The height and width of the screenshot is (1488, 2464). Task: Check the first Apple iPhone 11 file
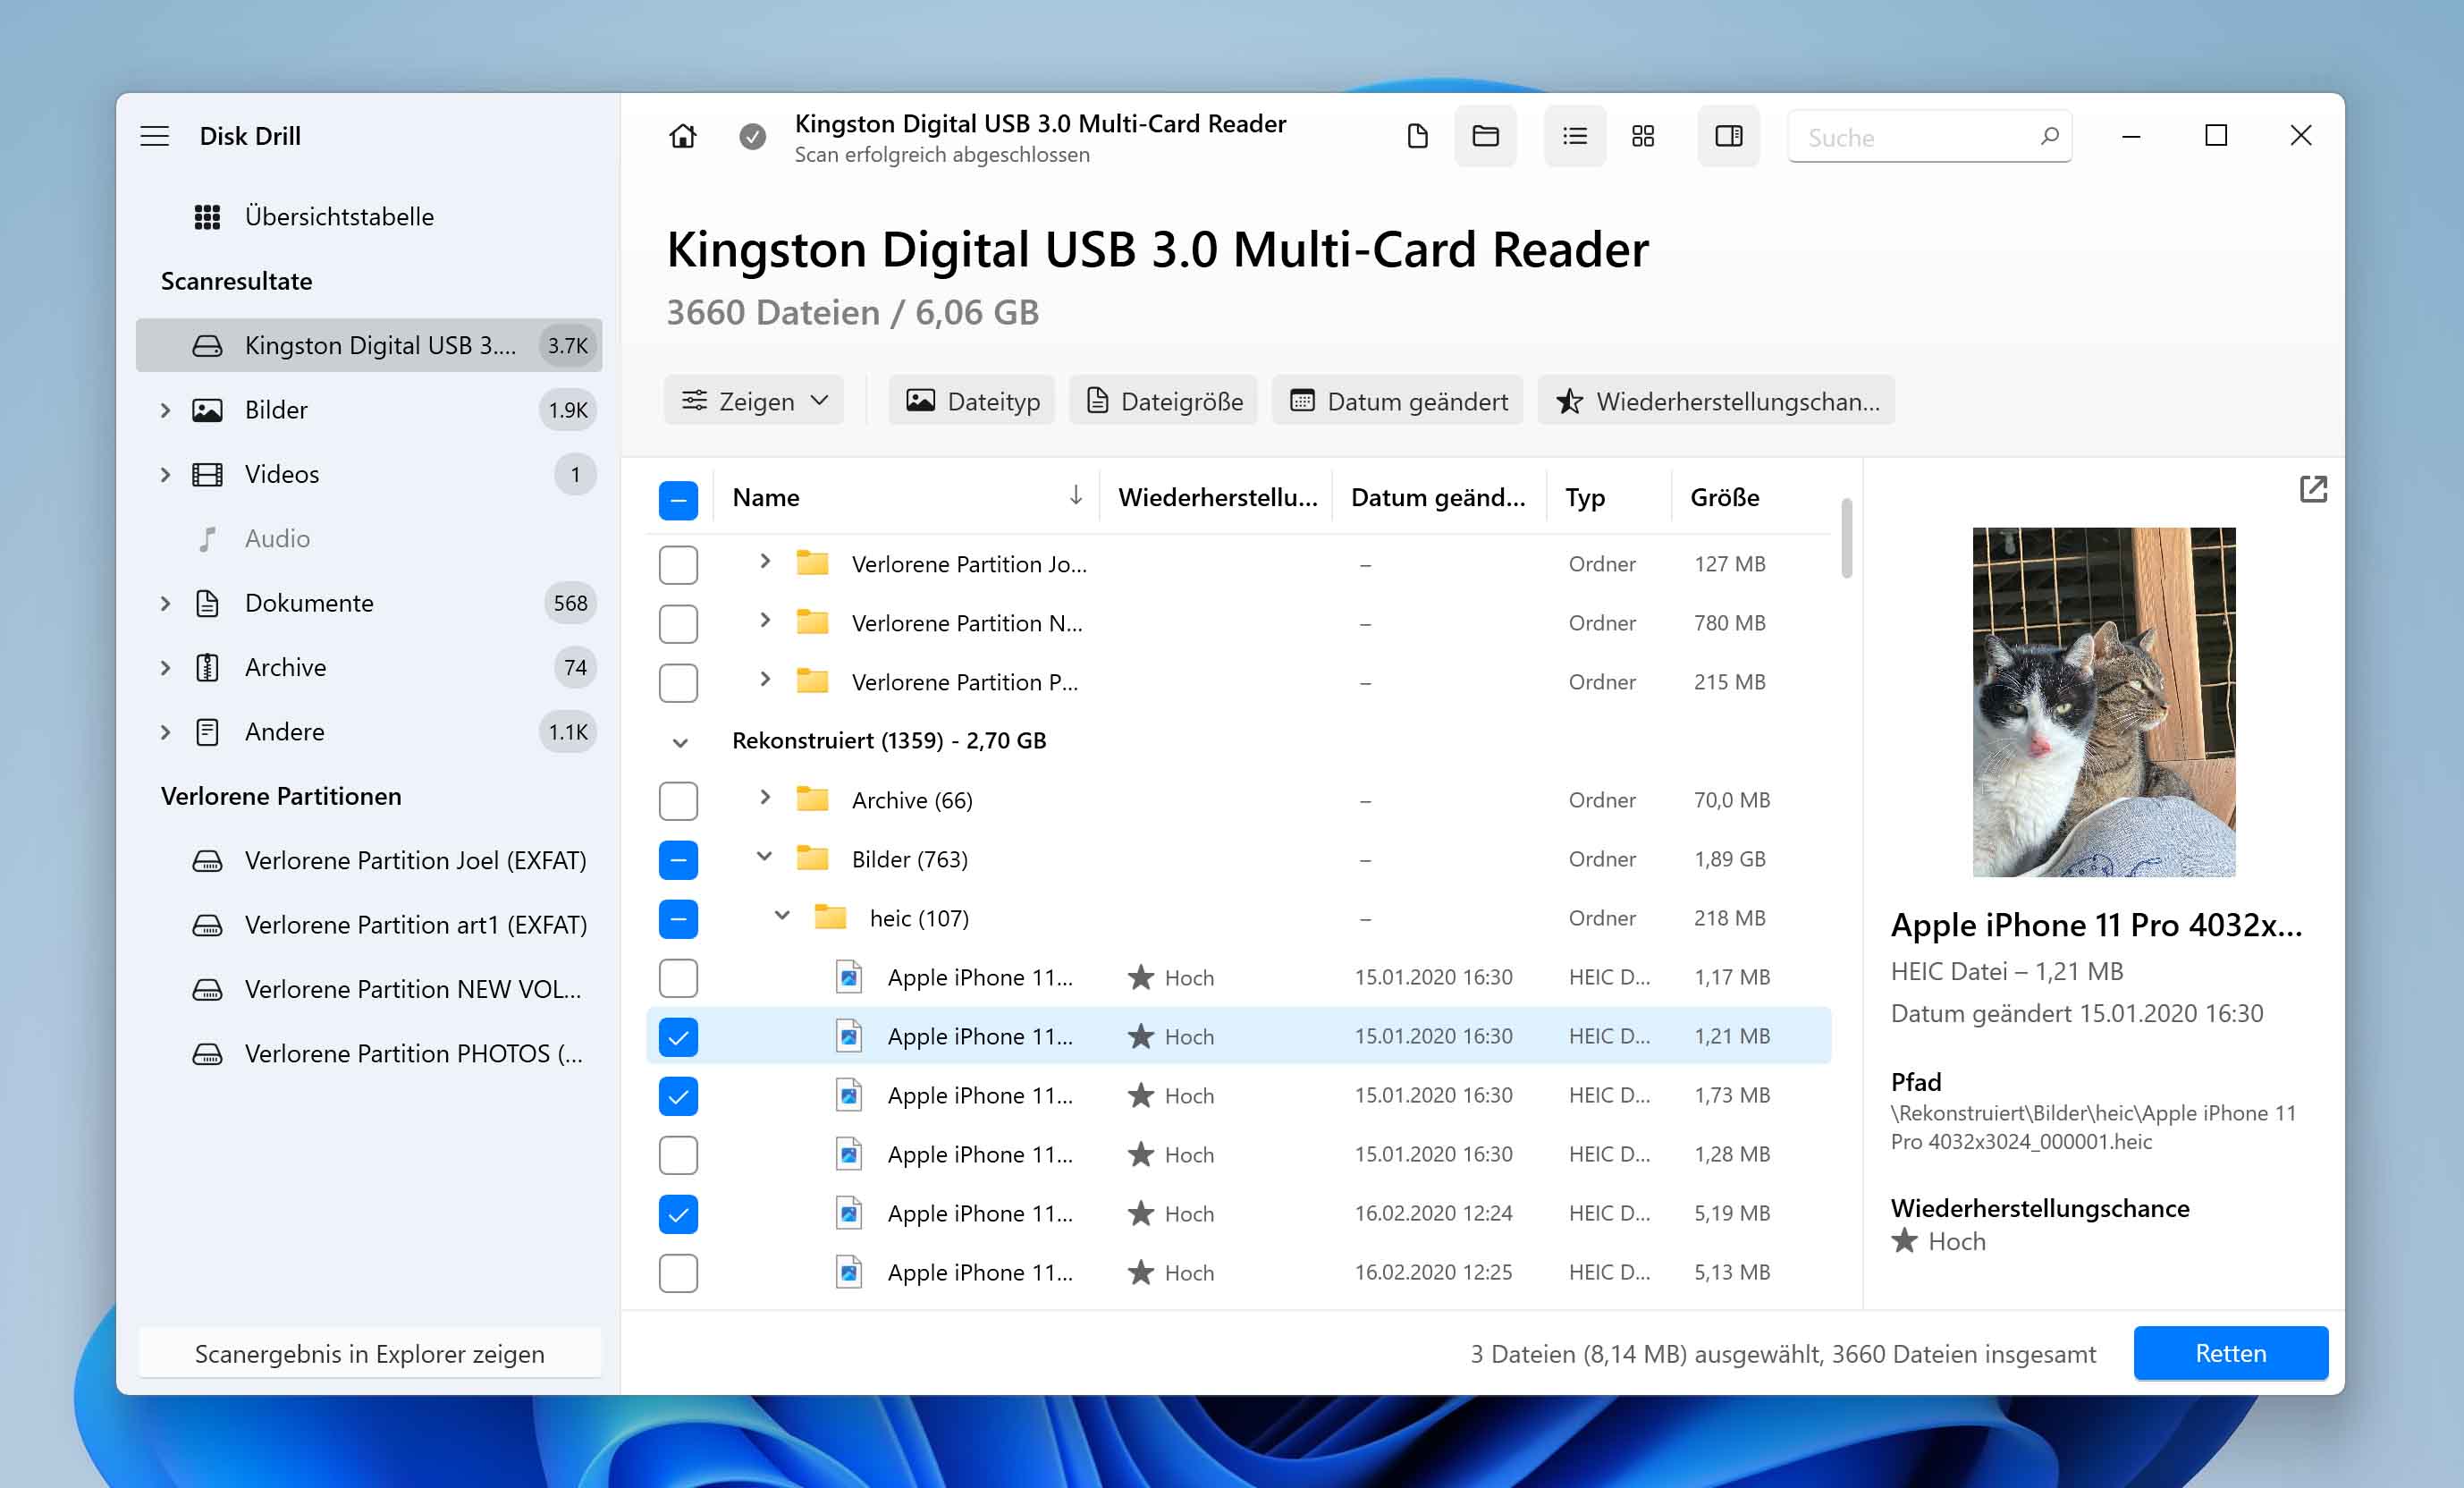[679, 978]
